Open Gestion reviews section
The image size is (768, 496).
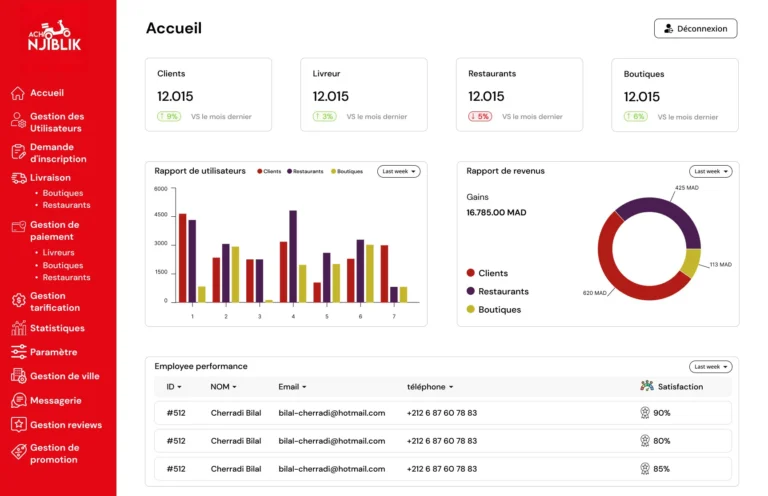click(66, 425)
